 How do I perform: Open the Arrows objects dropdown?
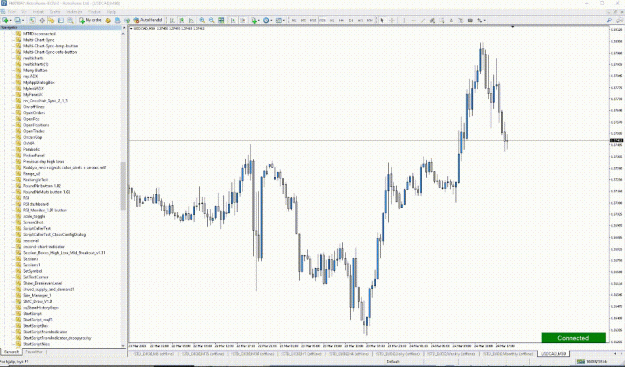[x=481, y=20]
